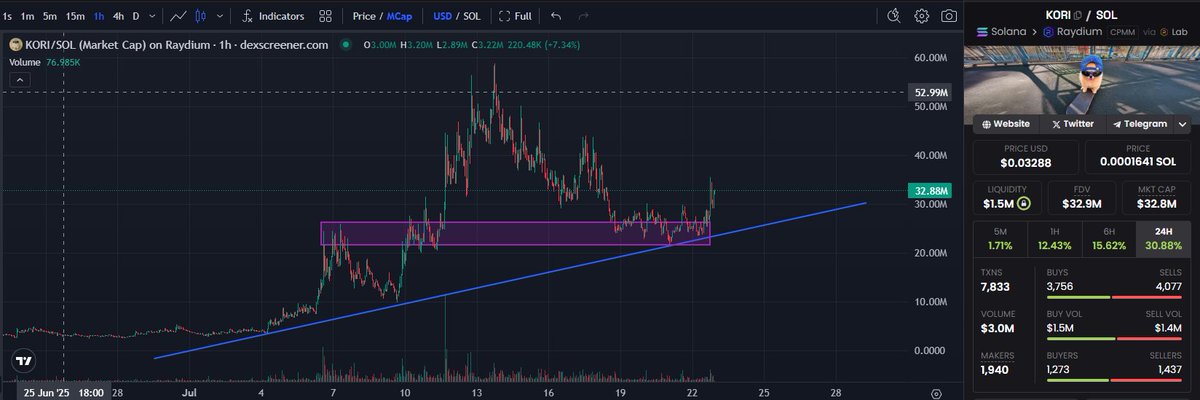Select the D daily timeframe
This screenshot has height=400, width=1200.
137,16
